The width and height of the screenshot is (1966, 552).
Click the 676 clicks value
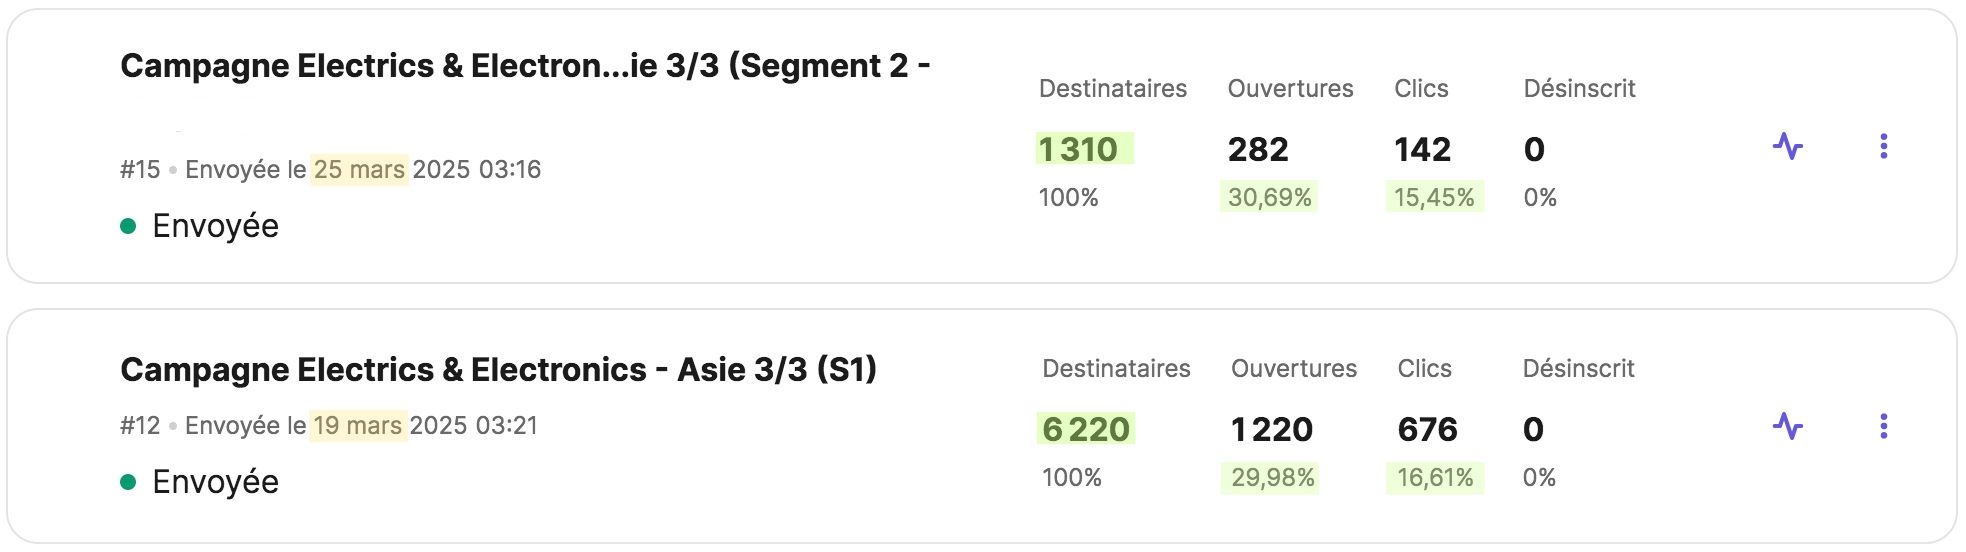pos(1427,429)
